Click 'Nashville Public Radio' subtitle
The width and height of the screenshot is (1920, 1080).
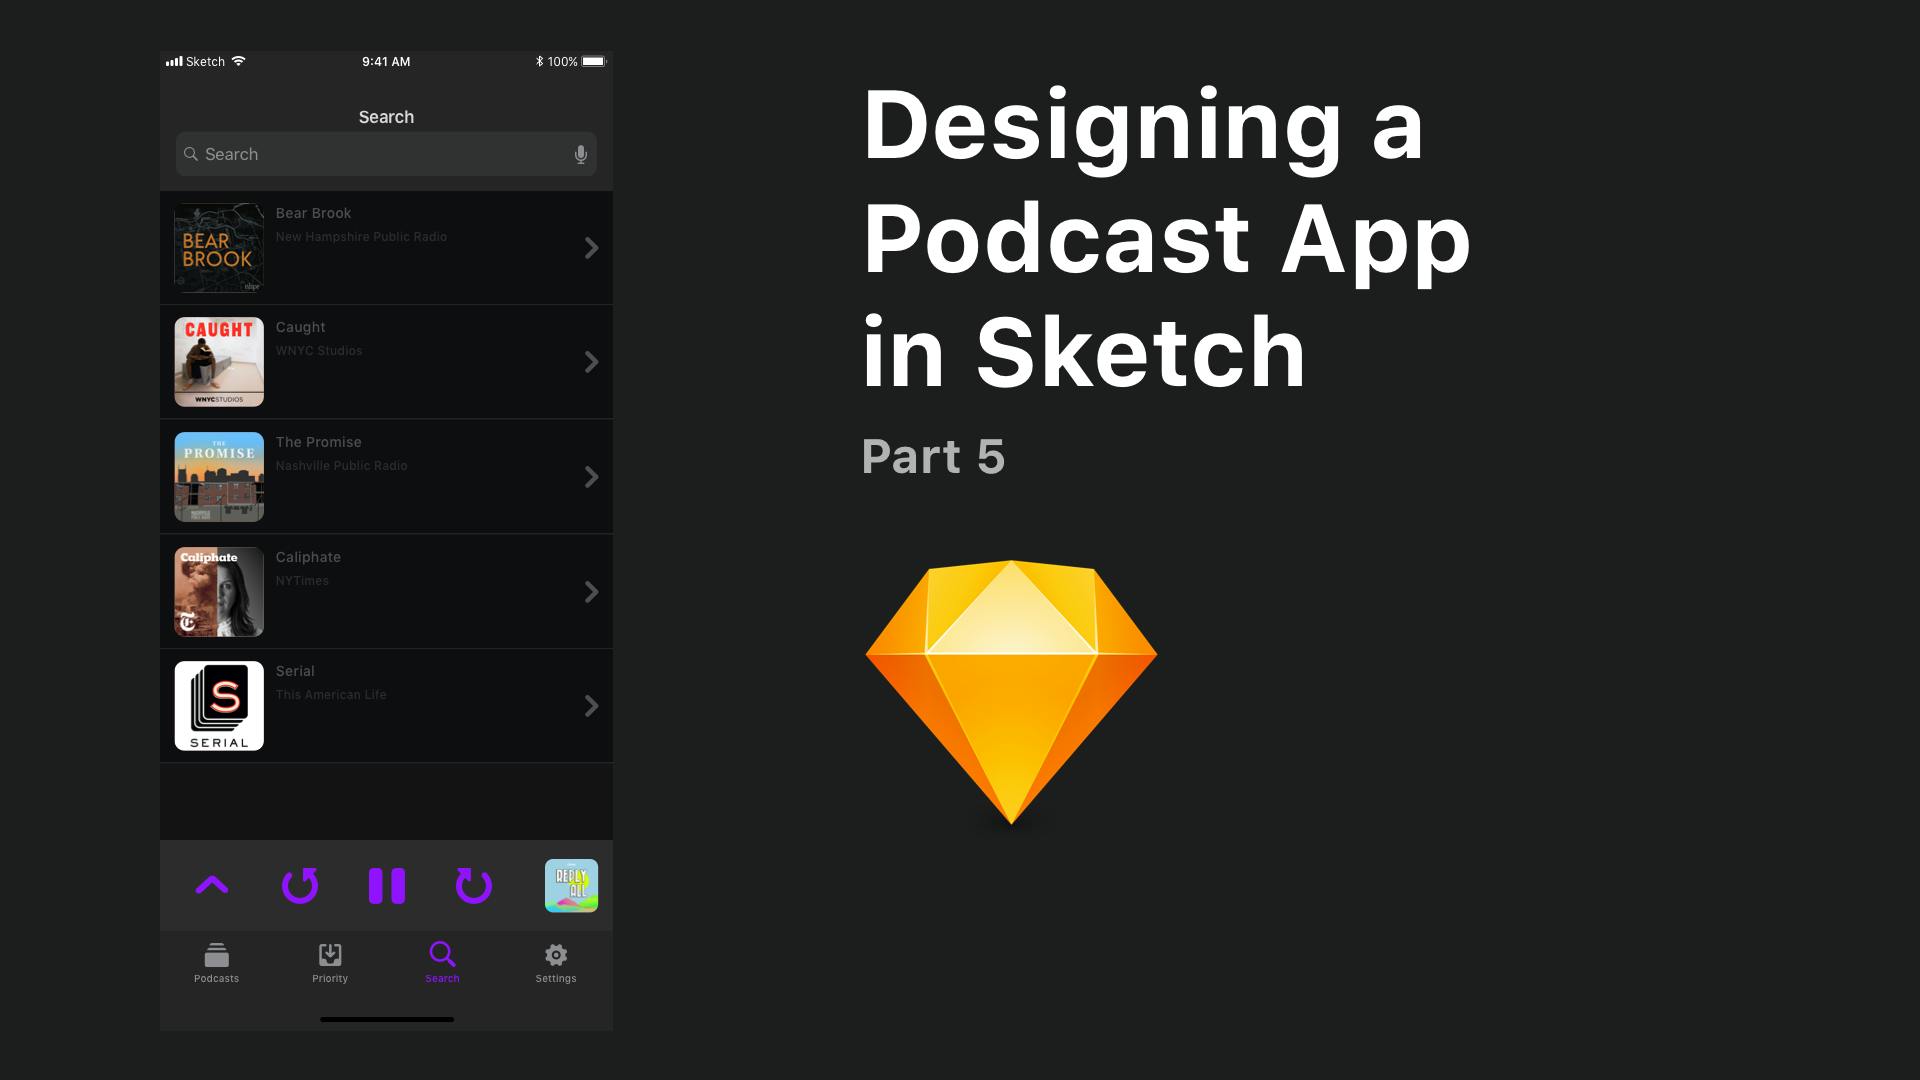click(x=342, y=466)
